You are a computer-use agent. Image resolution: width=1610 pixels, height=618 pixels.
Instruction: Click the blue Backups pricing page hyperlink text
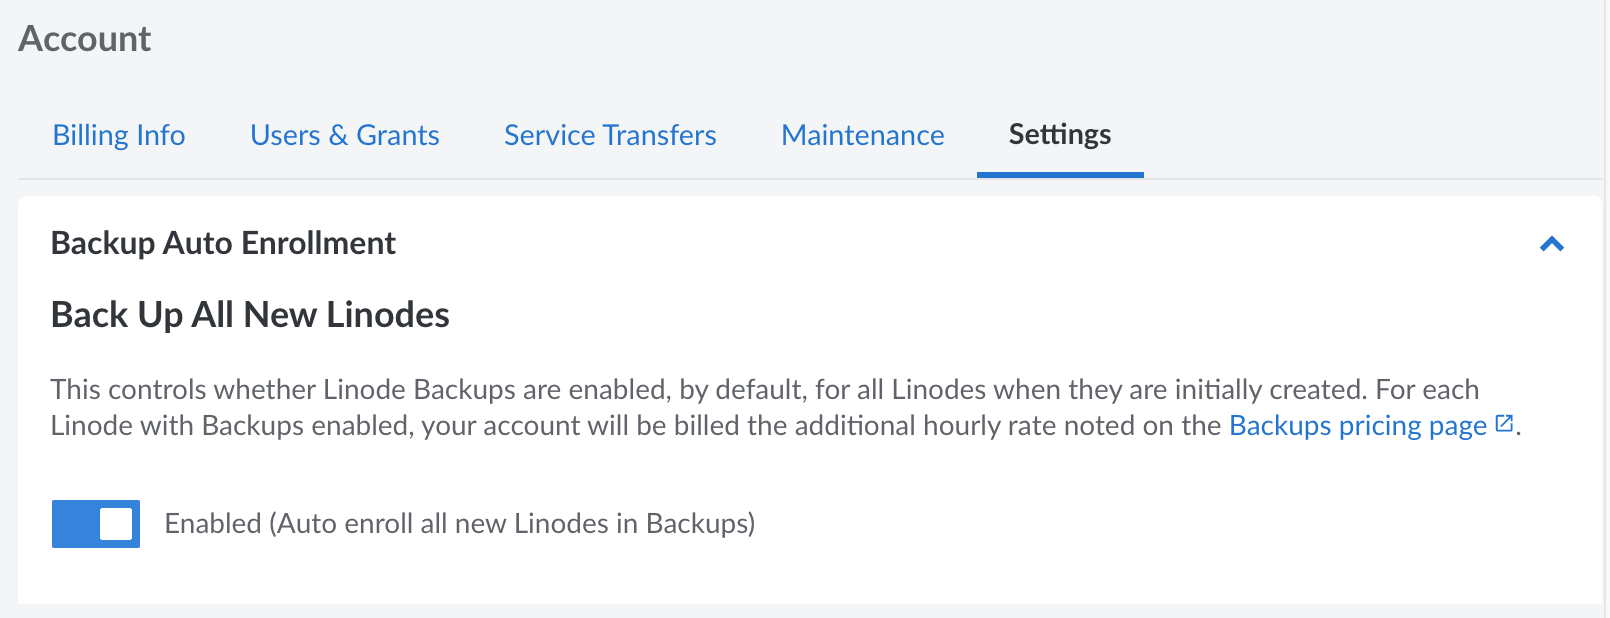(1357, 424)
